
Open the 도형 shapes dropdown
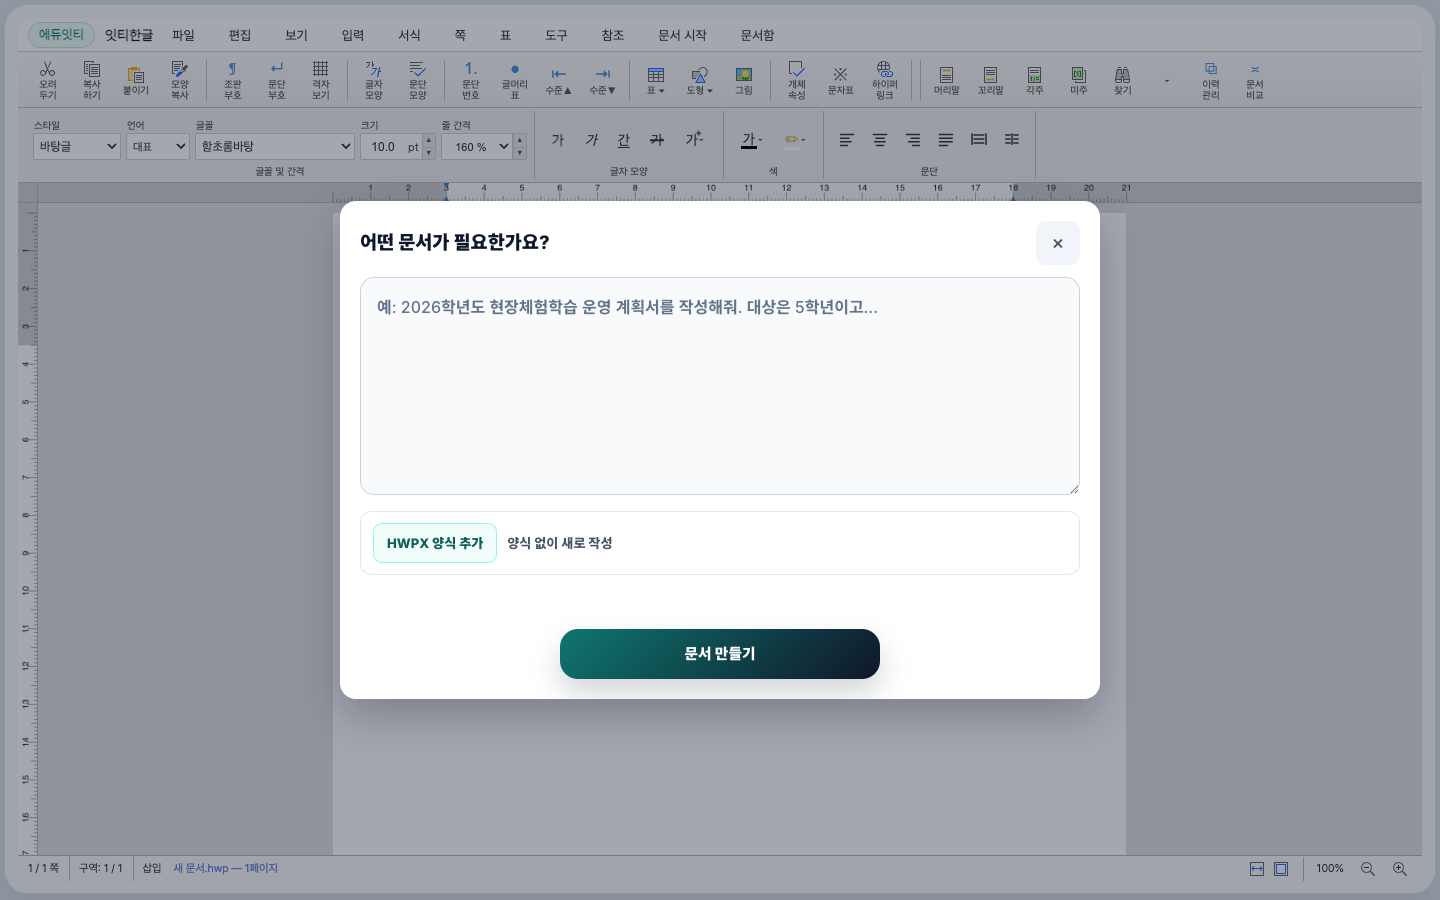699,79
